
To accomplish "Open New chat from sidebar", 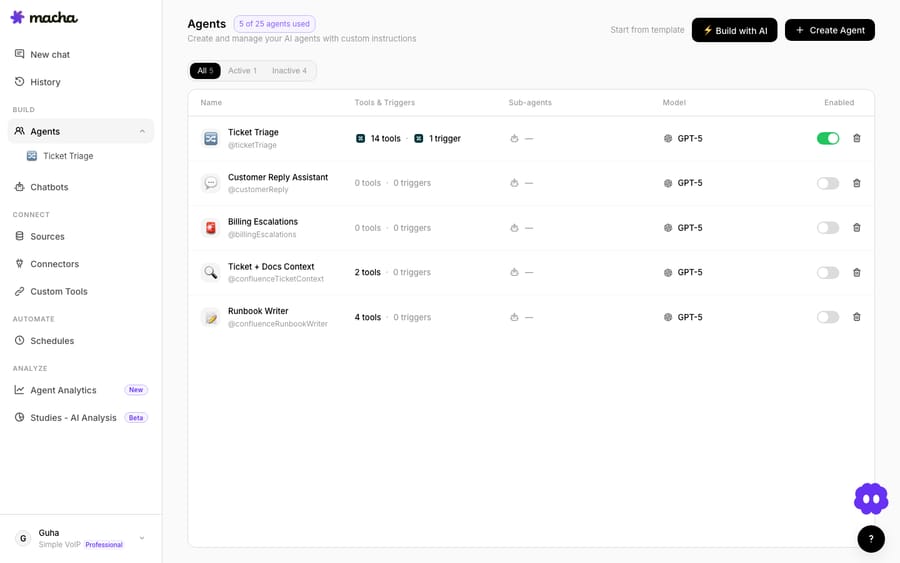I will pos(81,55).
